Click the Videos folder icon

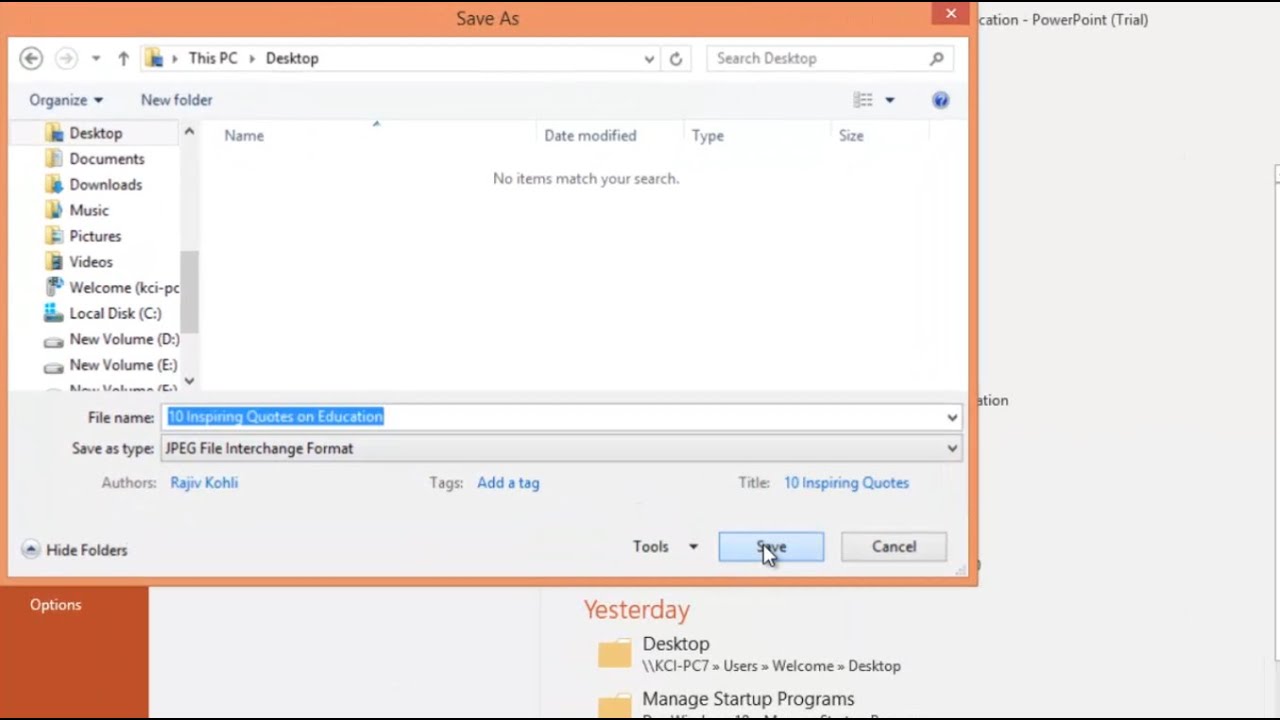(x=55, y=263)
